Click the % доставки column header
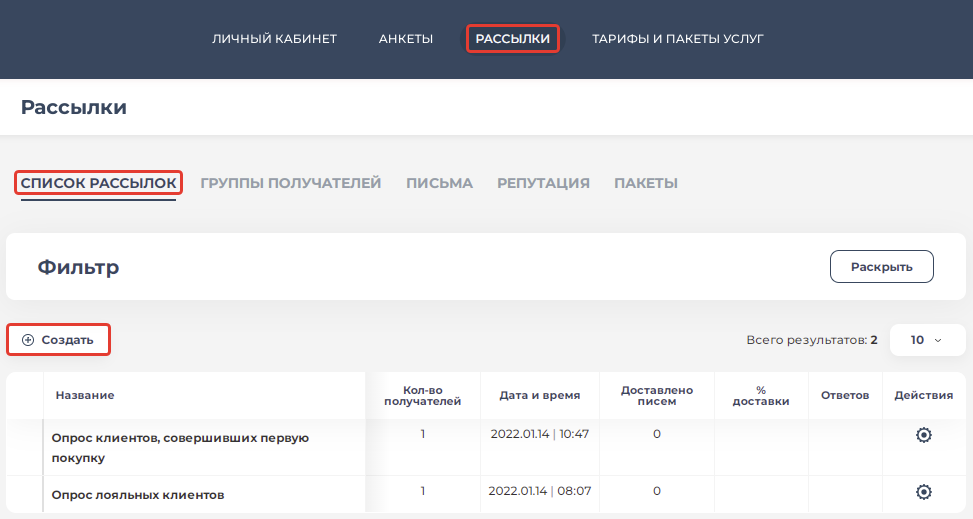Screen dimensions: 973x519 761,395
